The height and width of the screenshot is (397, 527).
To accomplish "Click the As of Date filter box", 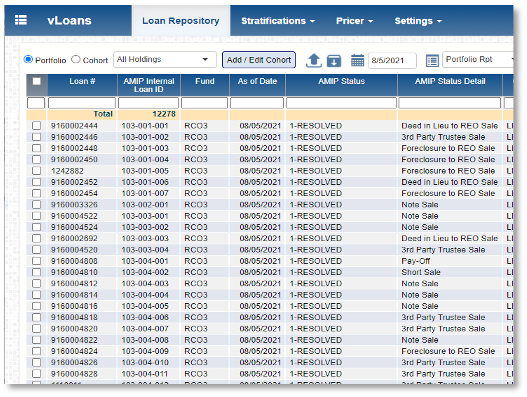I will click(257, 103).
